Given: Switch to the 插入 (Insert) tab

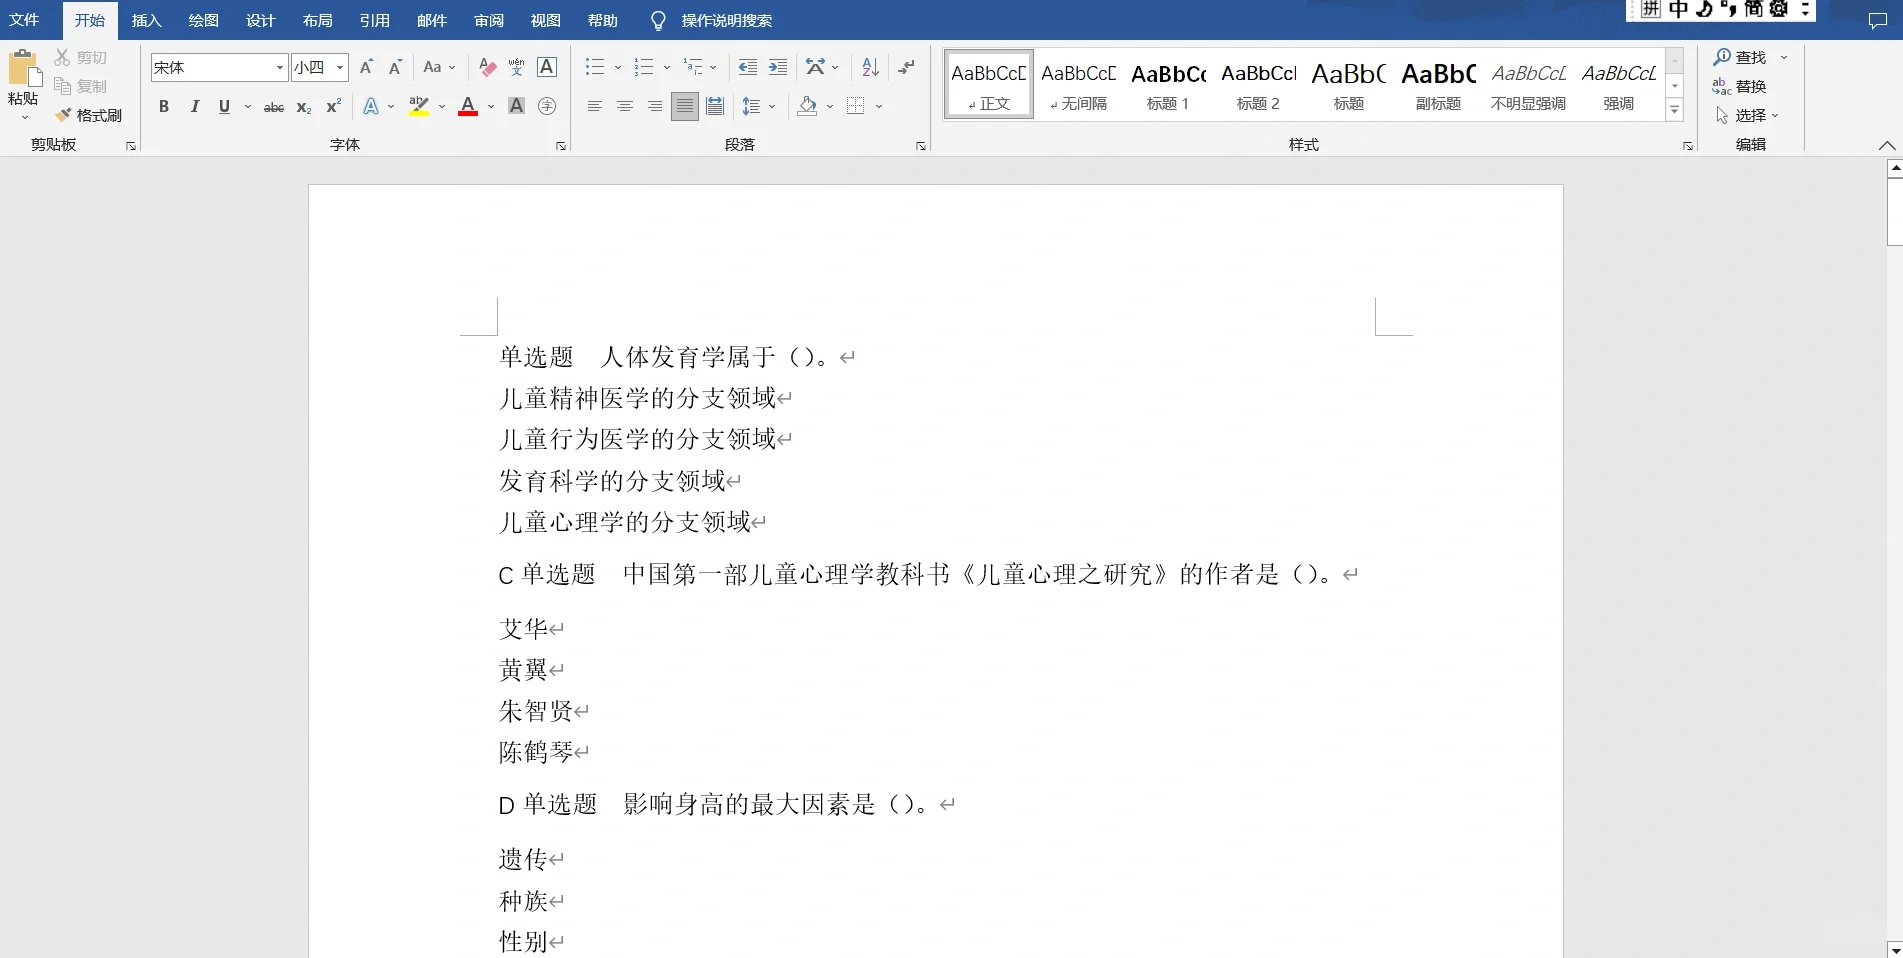Looking at the screenshot, I should (146, 20).
